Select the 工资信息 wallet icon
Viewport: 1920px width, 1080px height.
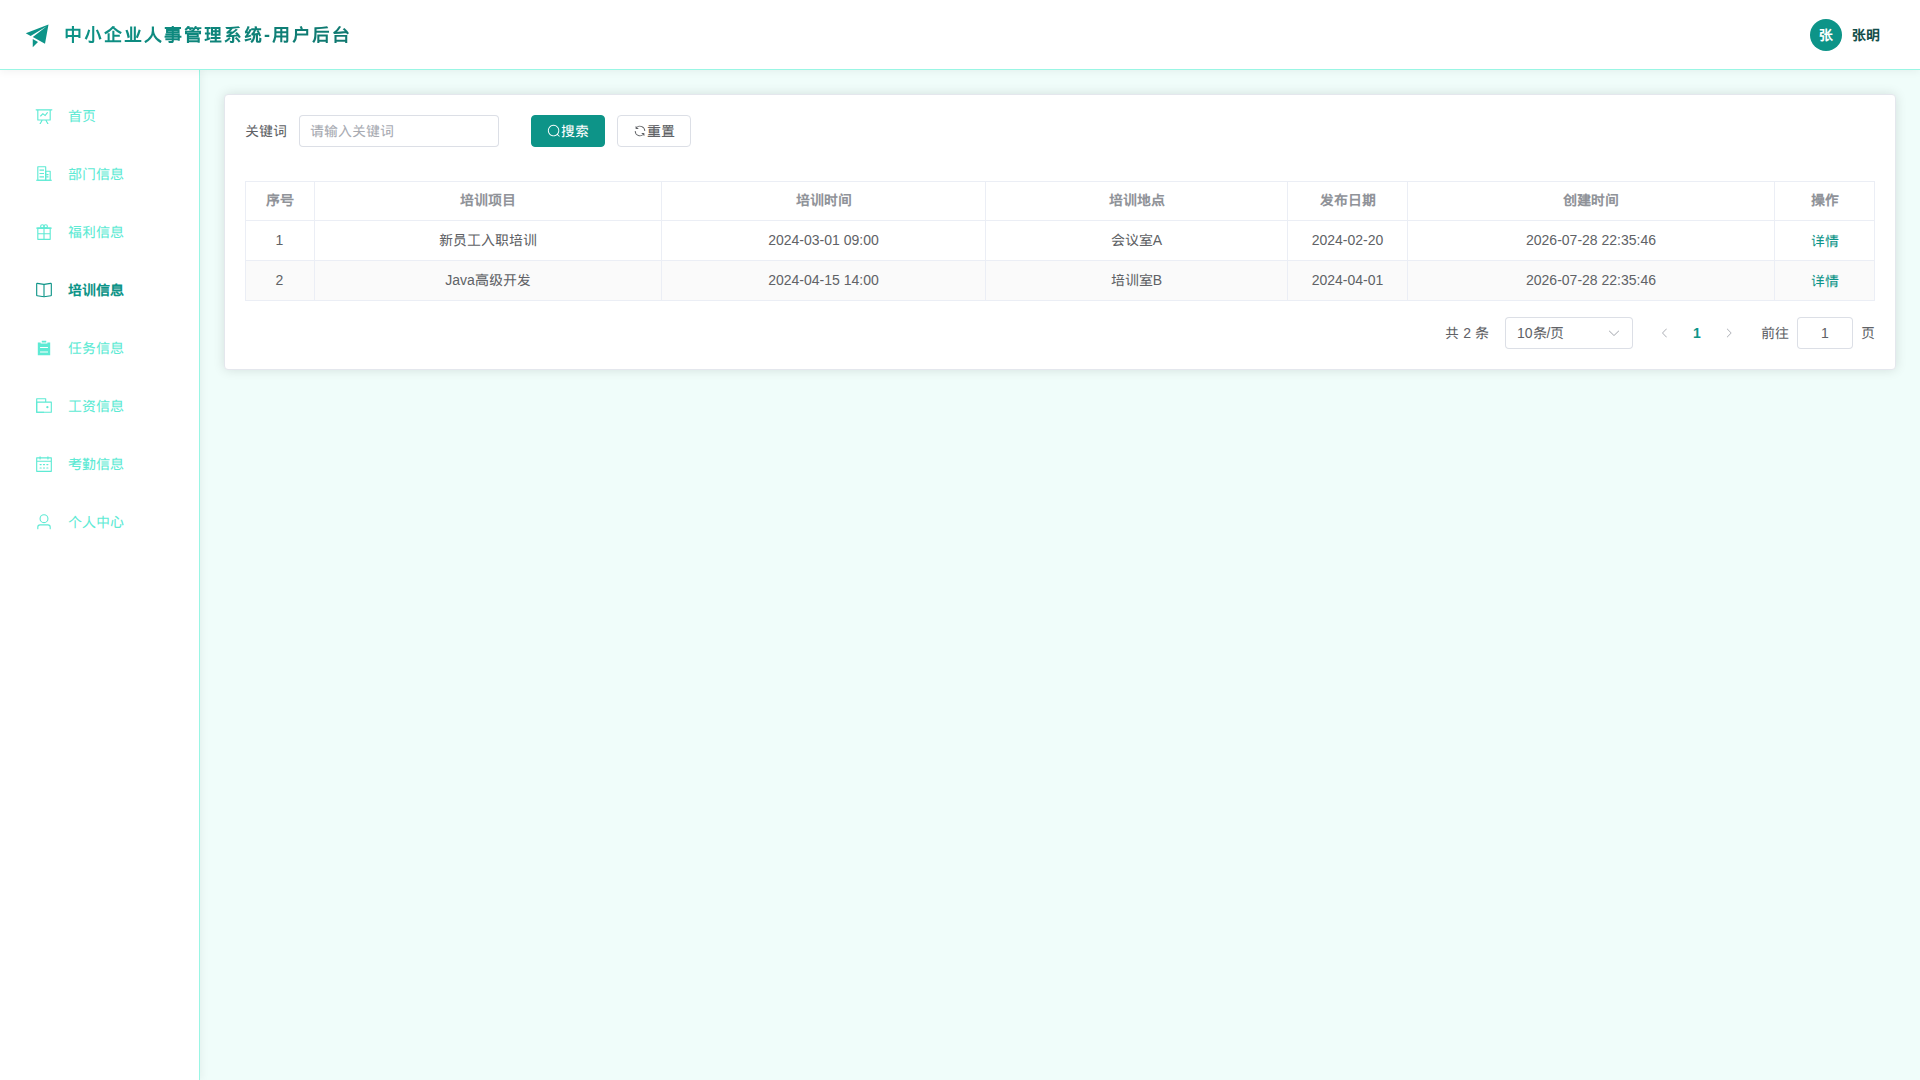click(44, 406)
